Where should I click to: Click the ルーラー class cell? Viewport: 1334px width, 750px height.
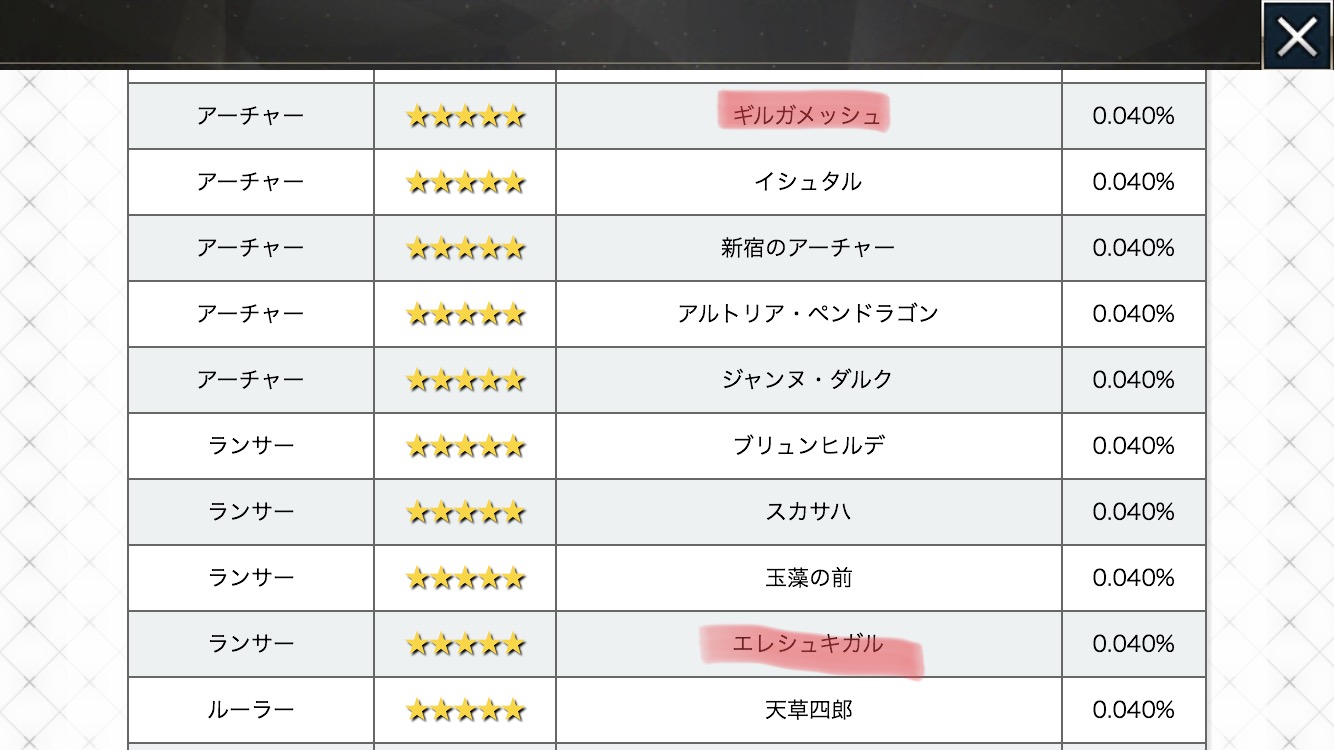coord(250,710)
